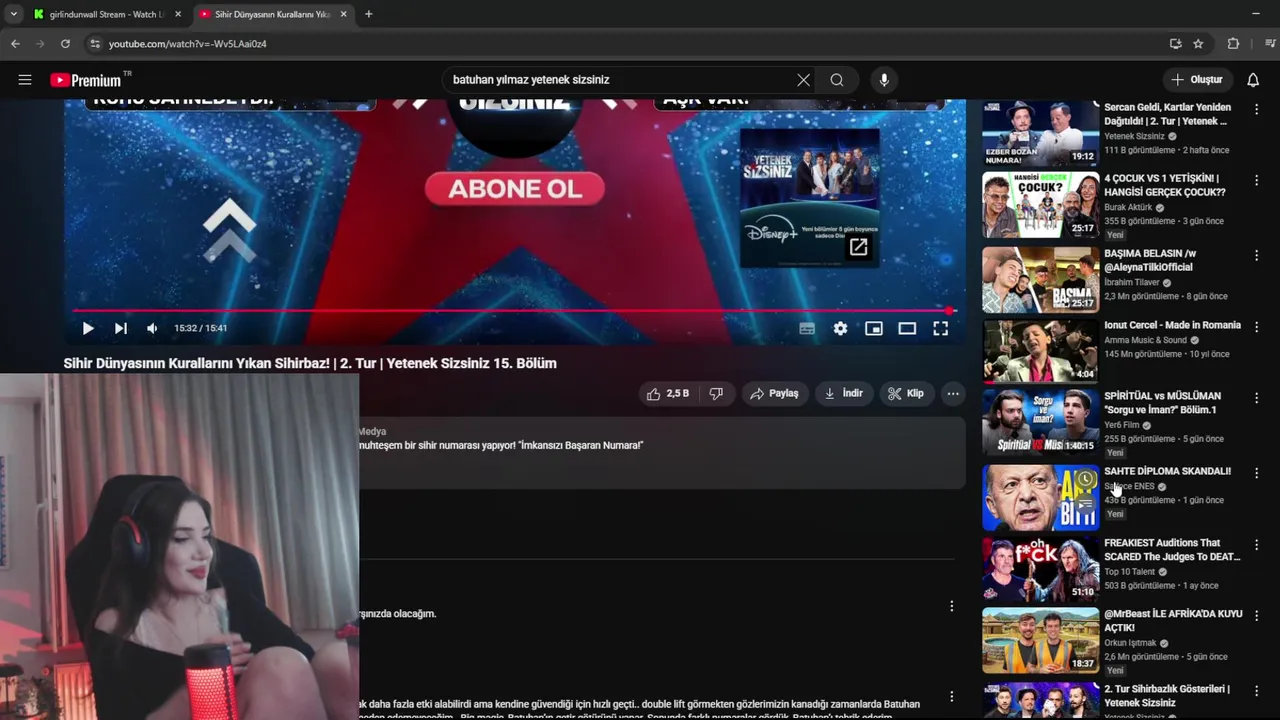Screen dimensions: 1280x720
Task: Open browser extensions puzzle icon
Action: tap(1233, 44)
